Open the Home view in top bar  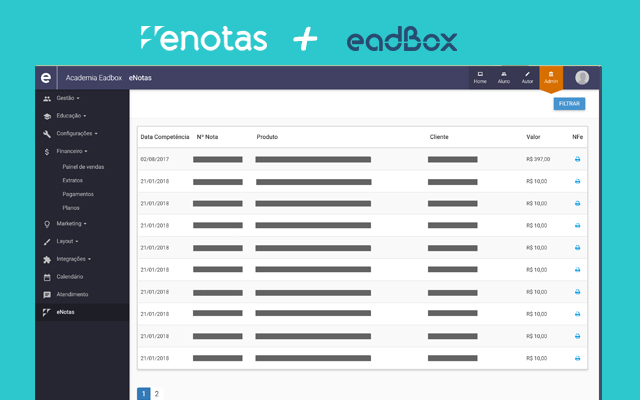480,78
